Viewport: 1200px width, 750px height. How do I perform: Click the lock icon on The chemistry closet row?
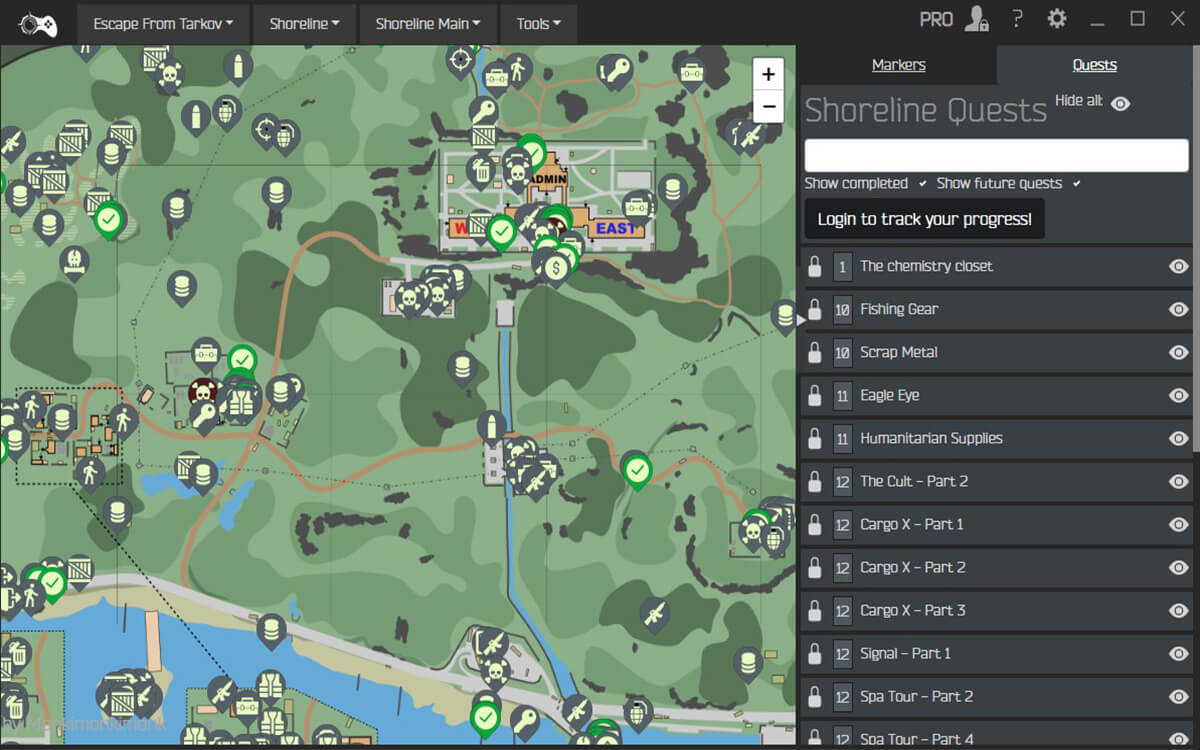[815, 266]
